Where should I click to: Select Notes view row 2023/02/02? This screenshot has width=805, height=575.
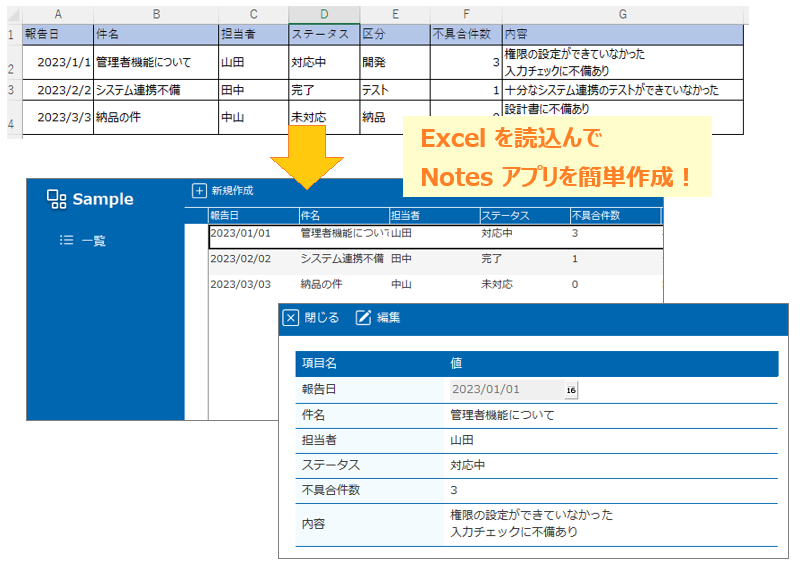click(436, 262)
